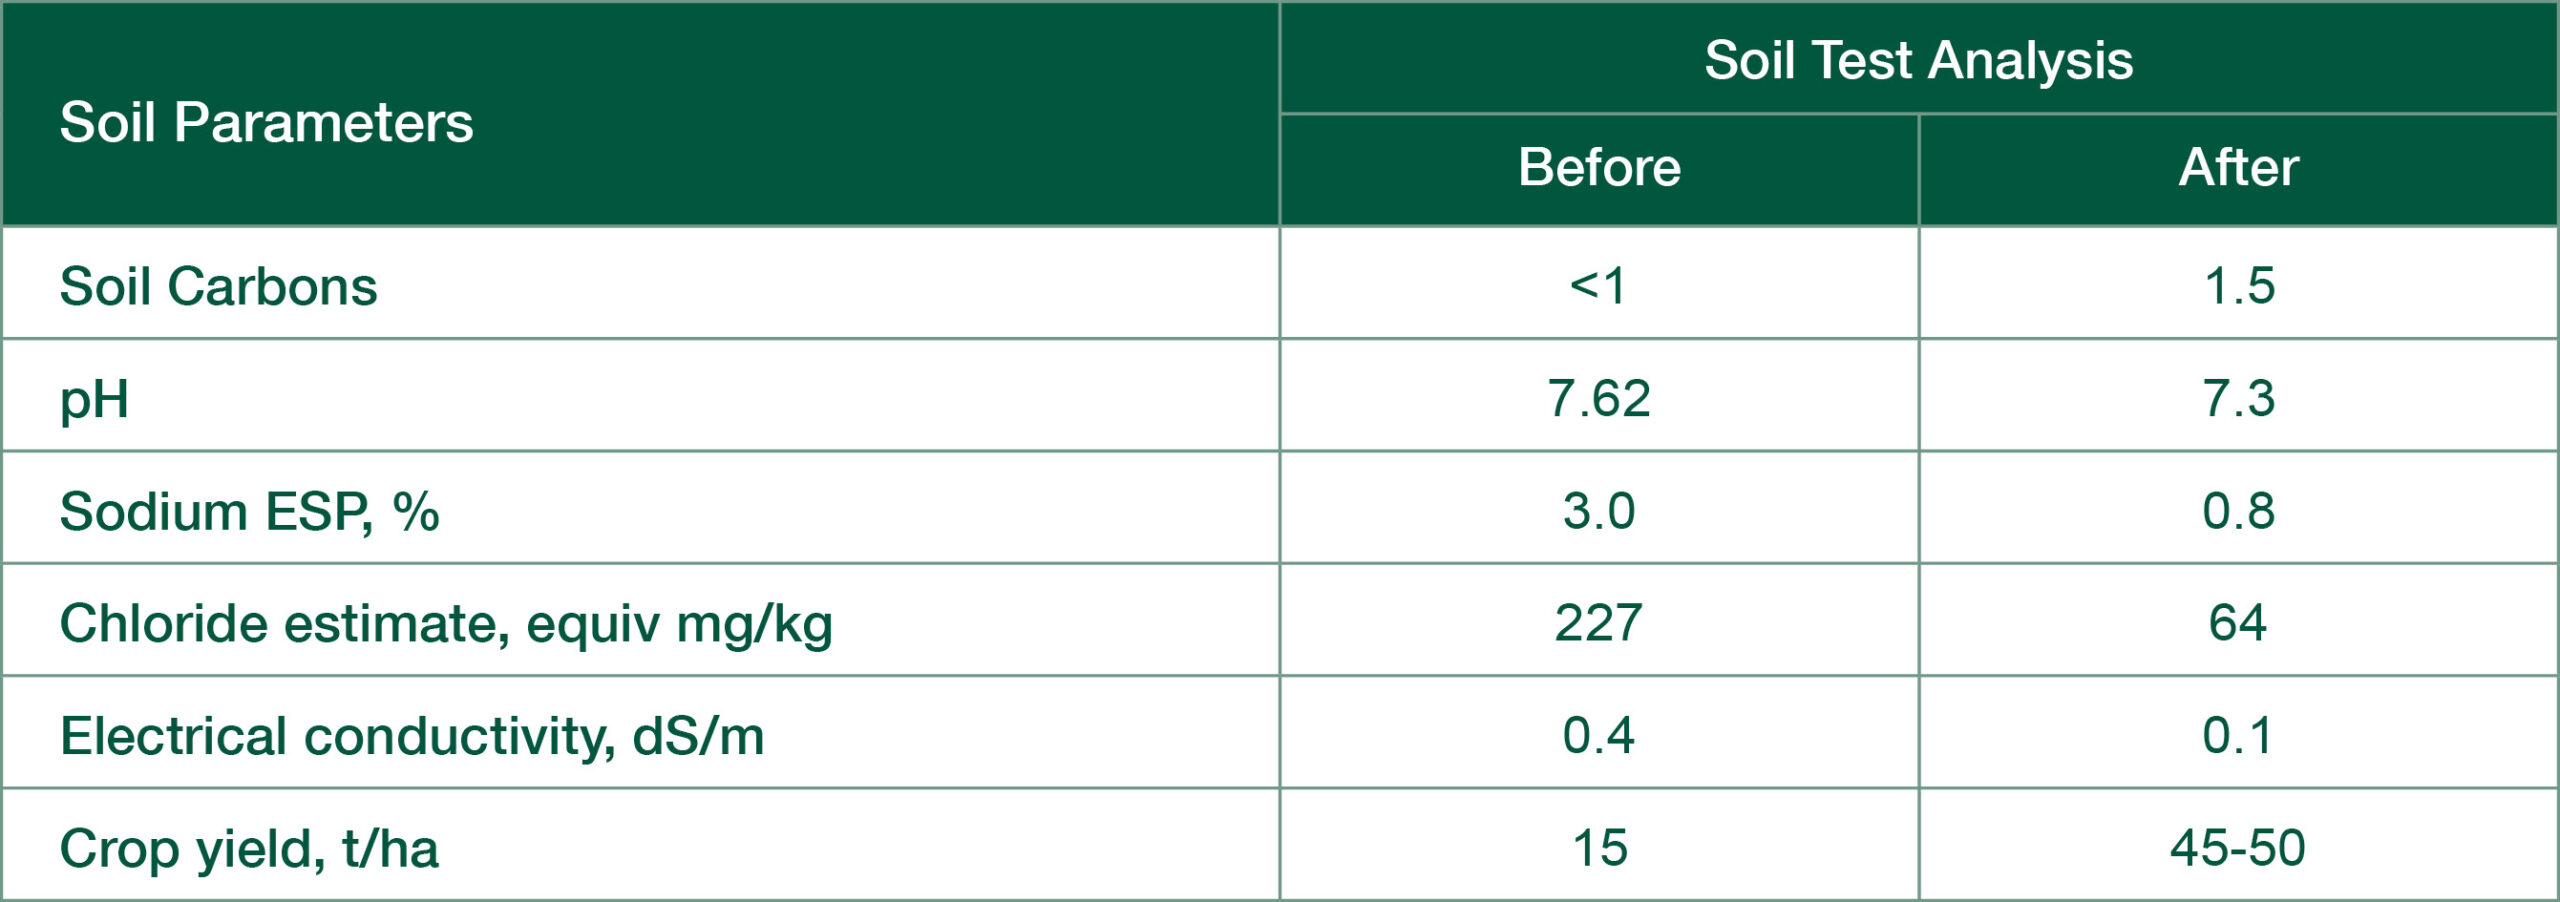
Task: Select the 15 crop yield before value
Action: (x=1600, y=848)
